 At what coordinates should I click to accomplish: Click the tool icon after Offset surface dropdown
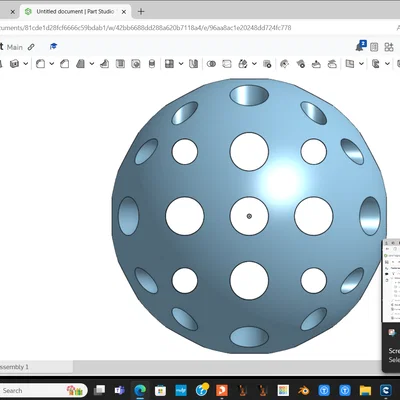[376, 64]
